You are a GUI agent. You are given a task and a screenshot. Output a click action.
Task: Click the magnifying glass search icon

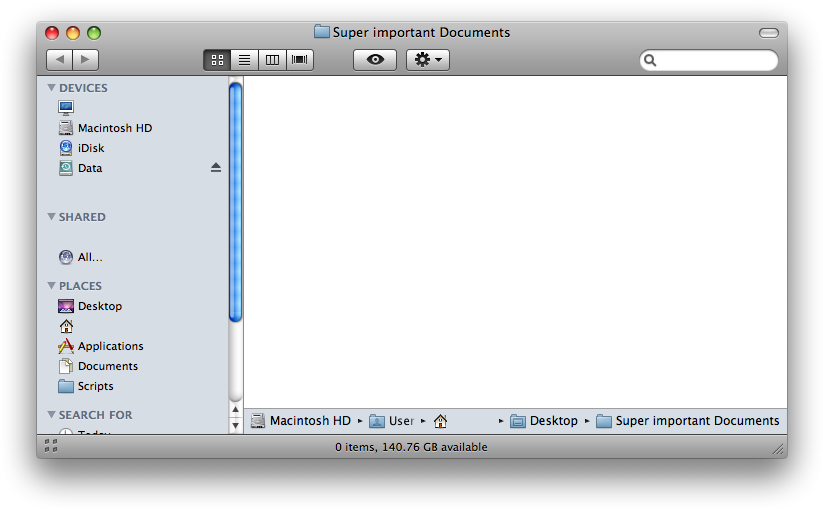tap(650, 60)
